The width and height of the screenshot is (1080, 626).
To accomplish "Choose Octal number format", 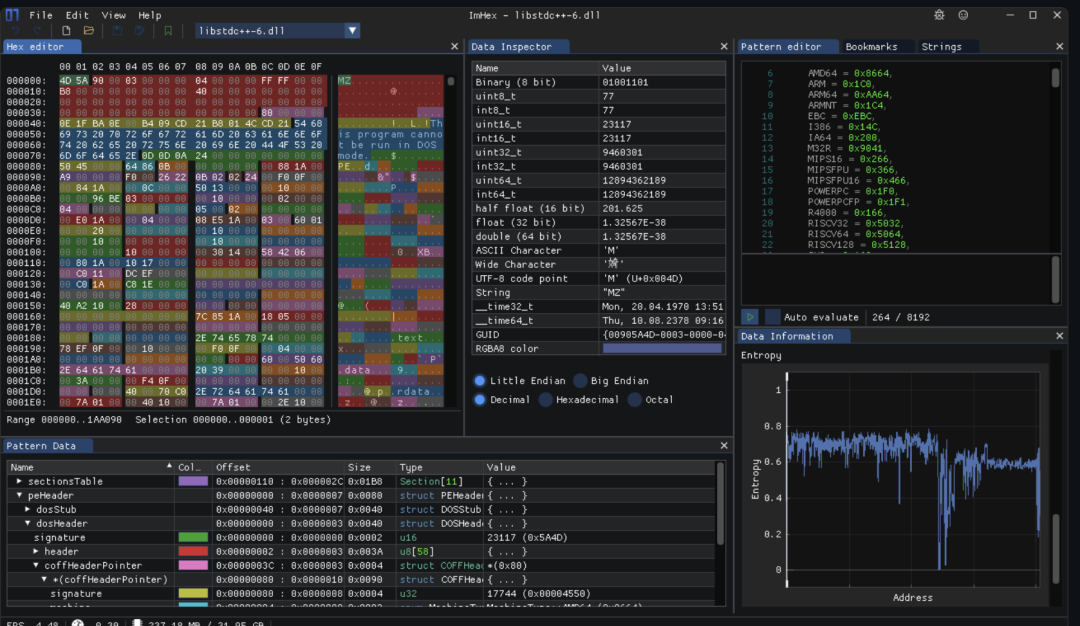I will click(x=635, y=399).
